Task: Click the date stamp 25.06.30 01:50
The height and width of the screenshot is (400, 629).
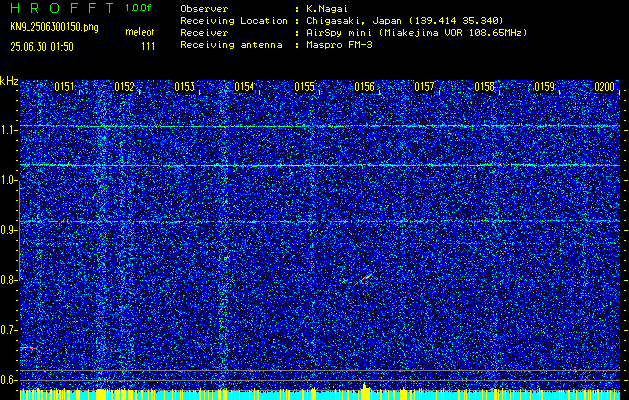Action: coord(42,47)
